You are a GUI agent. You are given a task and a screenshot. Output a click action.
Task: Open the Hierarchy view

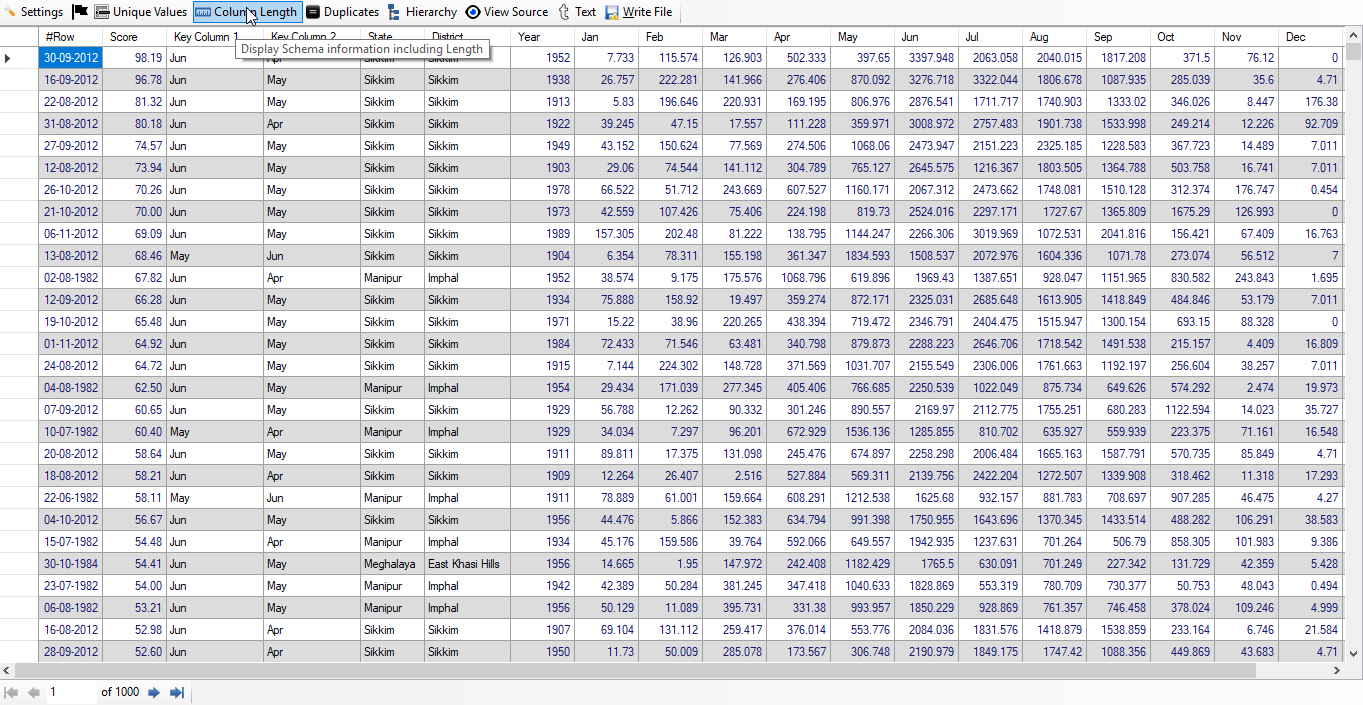coord(422,12)
